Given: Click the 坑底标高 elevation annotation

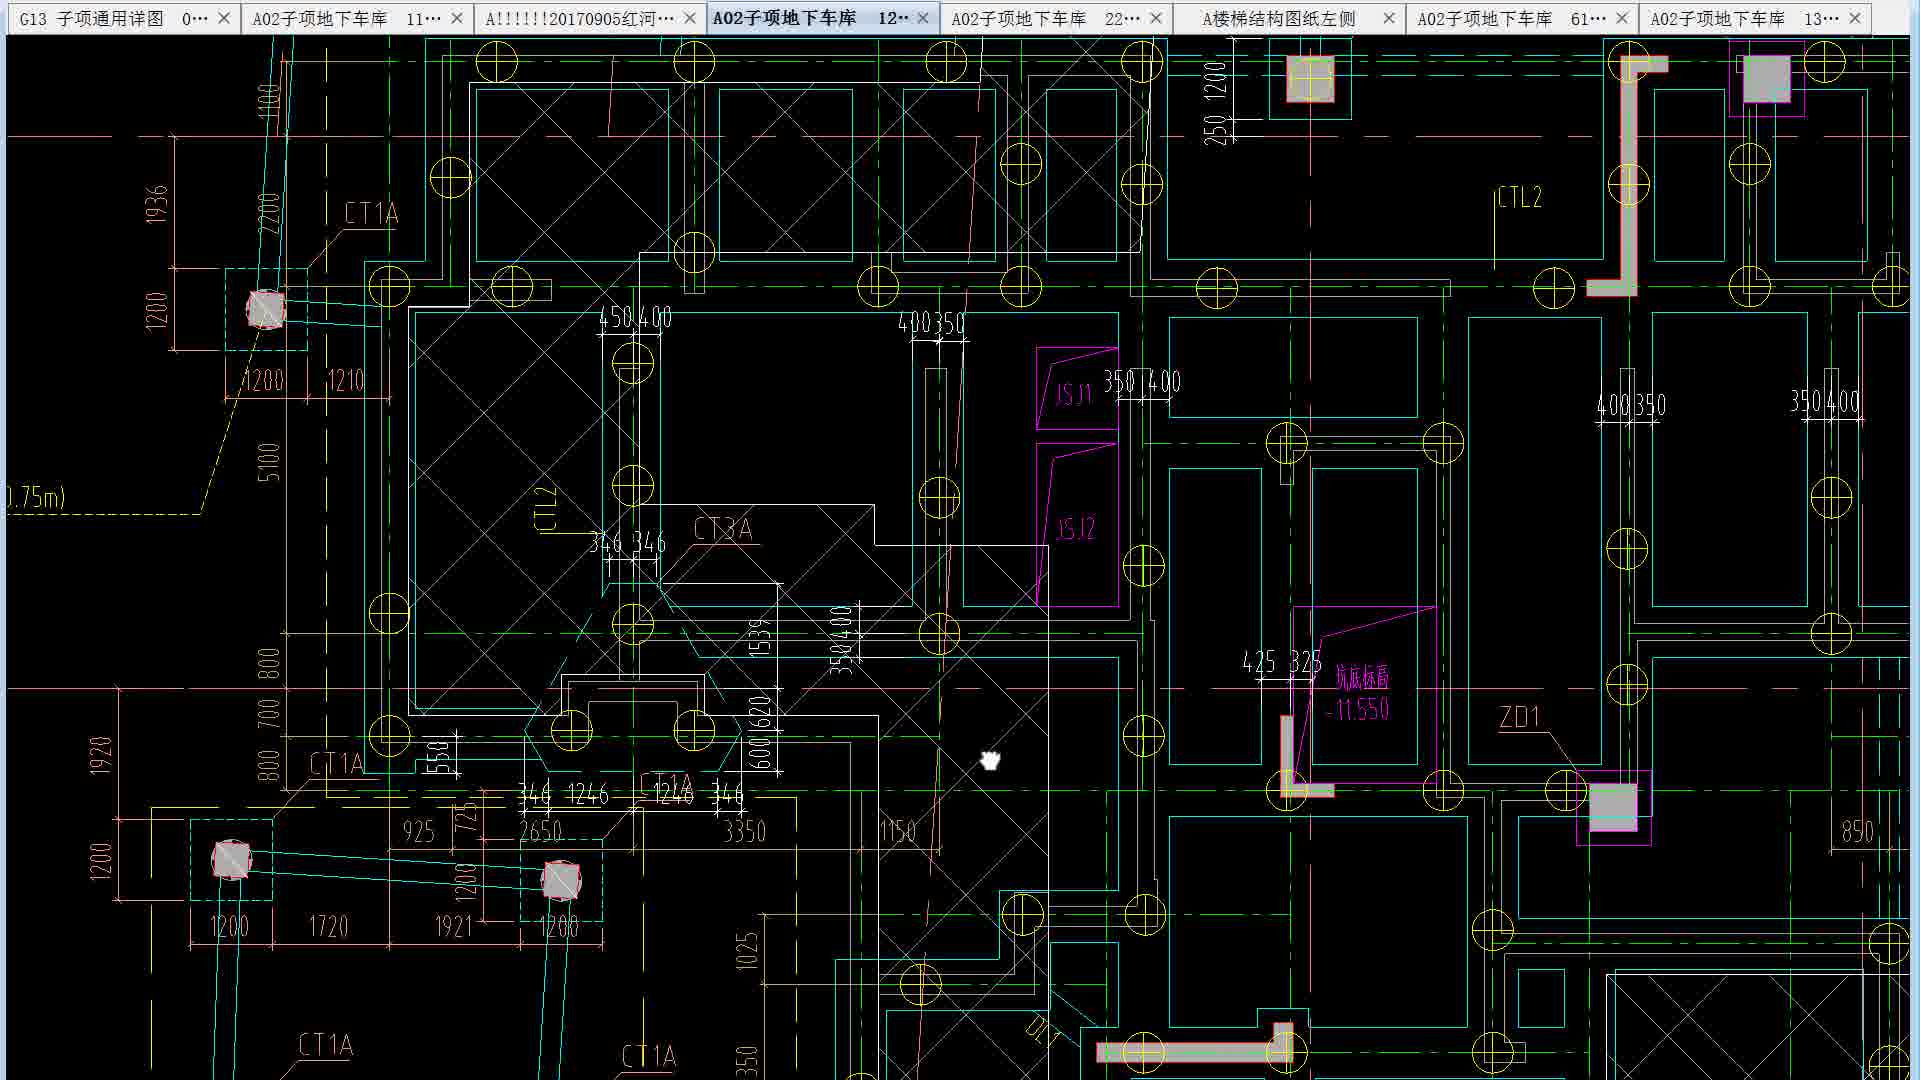Looking at the screenshot, I should point(1358,679).
